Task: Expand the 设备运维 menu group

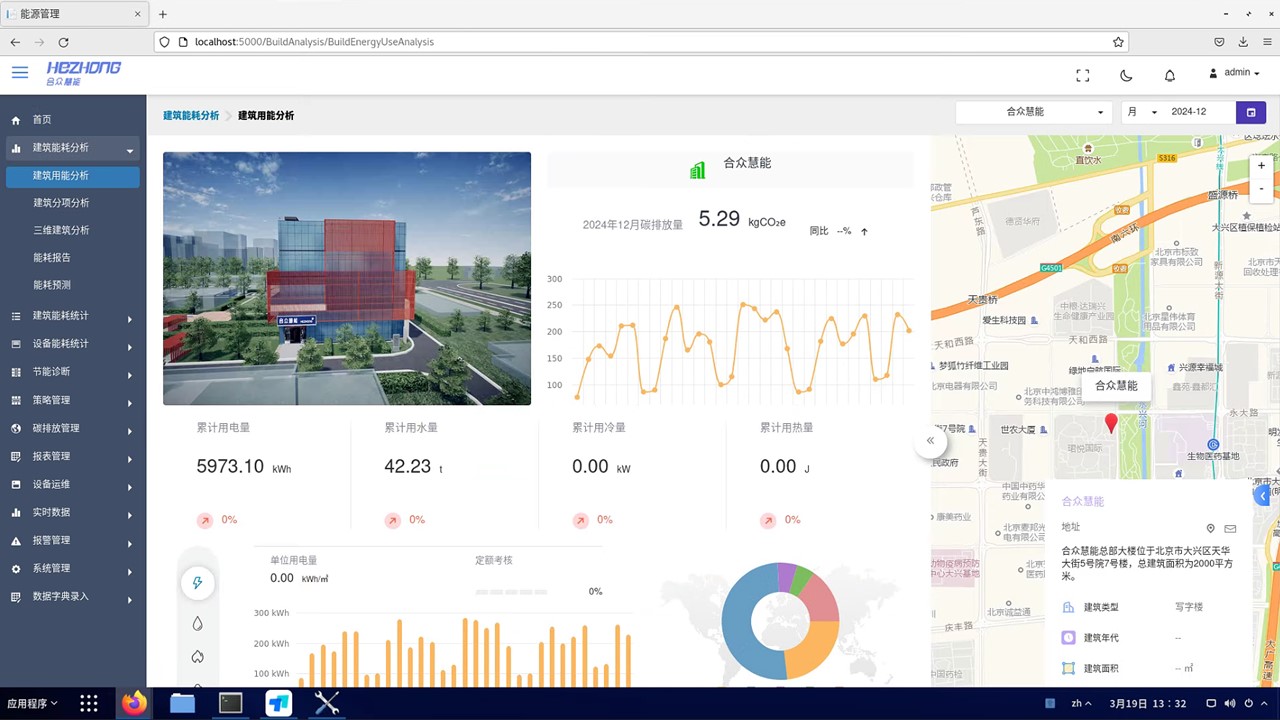Action: [x=73, y=484]
